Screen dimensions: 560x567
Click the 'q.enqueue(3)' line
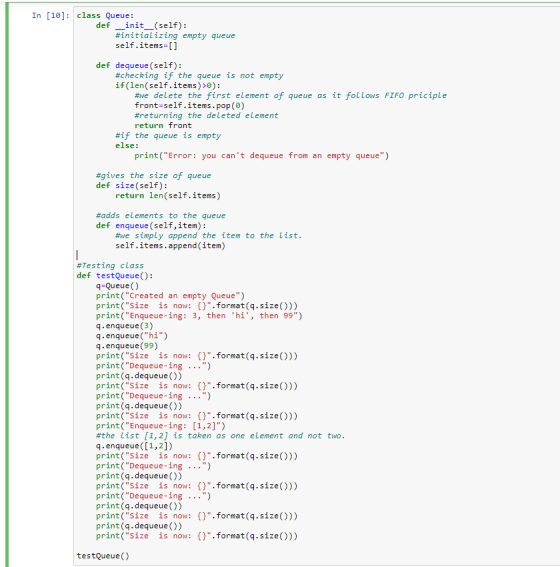tap(124, 325)
